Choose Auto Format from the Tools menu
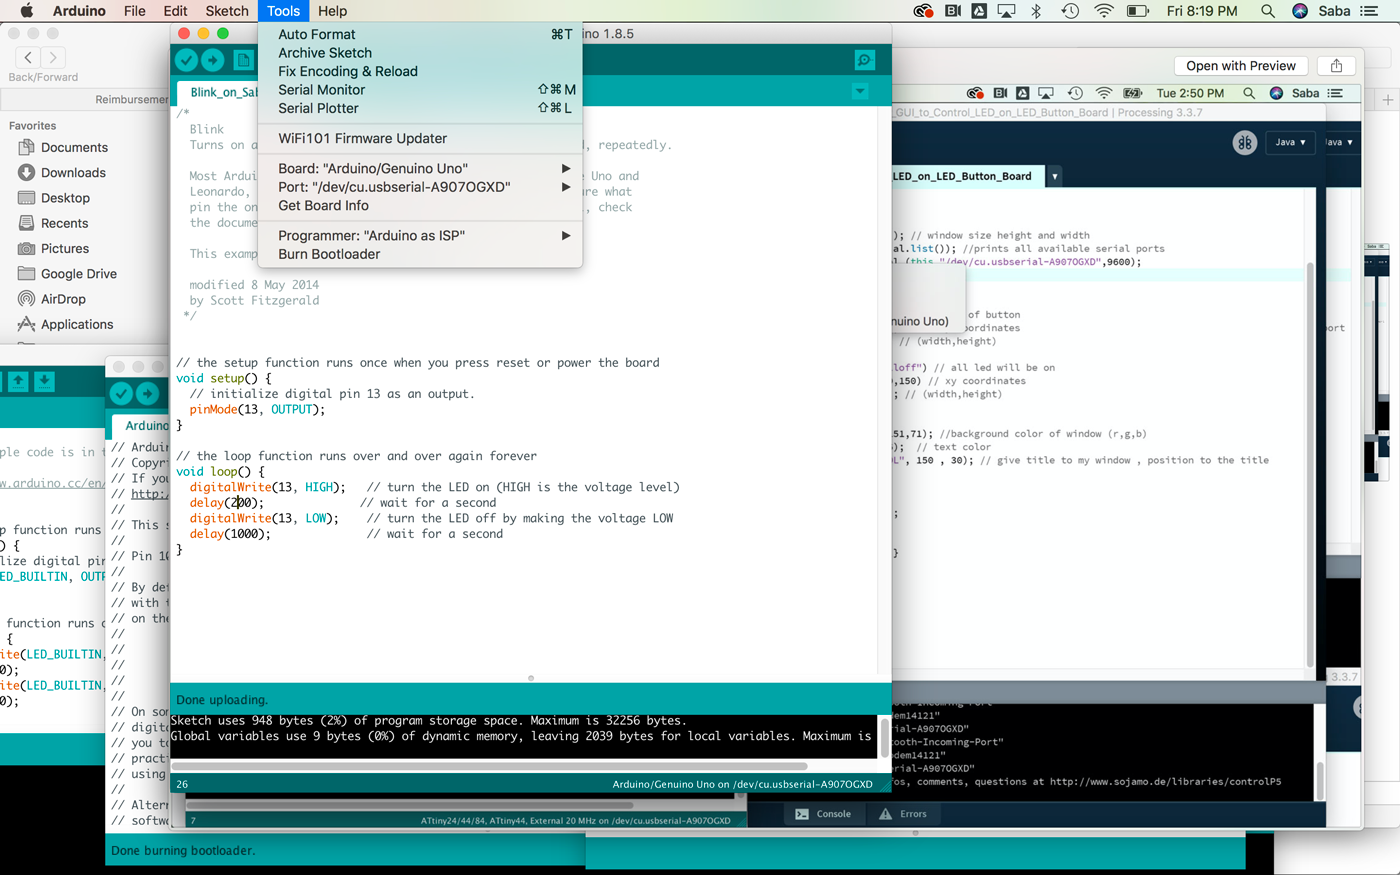 click(x=420, y=34)
